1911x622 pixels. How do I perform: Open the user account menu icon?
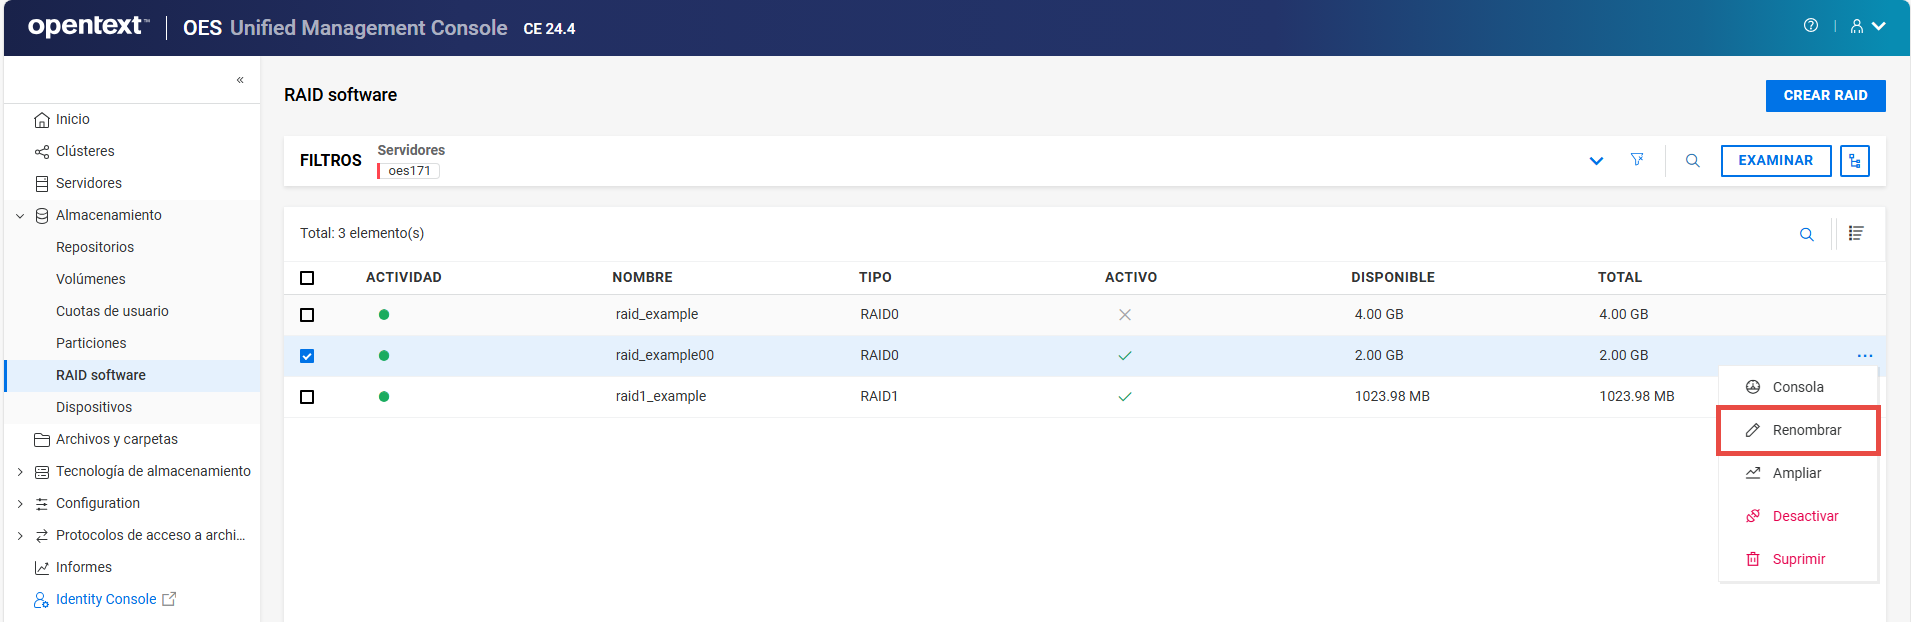(x=1866, y=27)
